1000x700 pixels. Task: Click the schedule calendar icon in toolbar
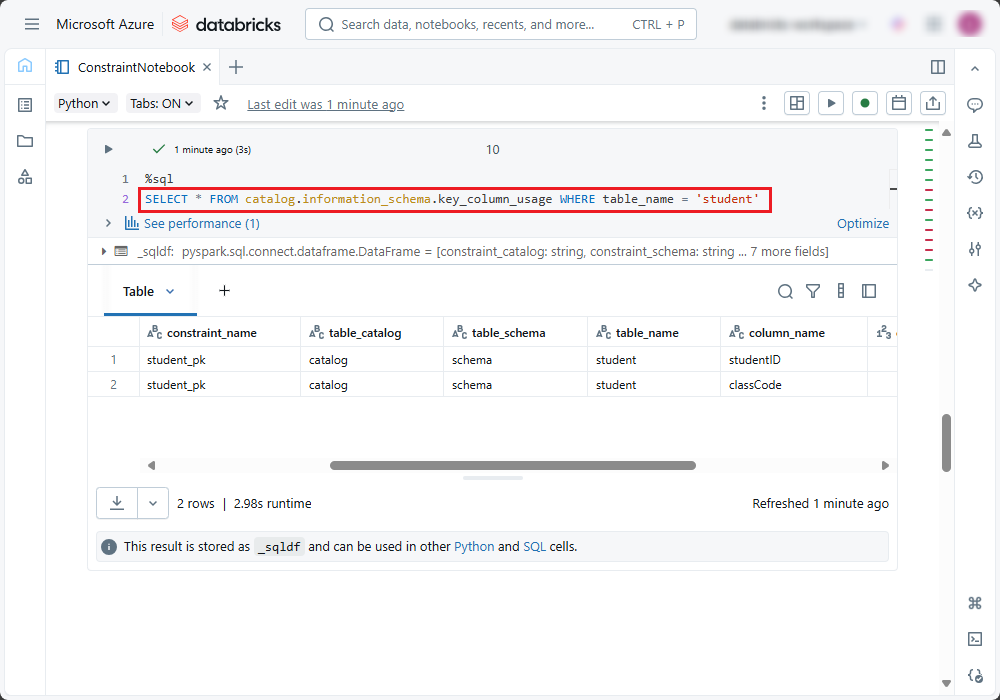899,103
